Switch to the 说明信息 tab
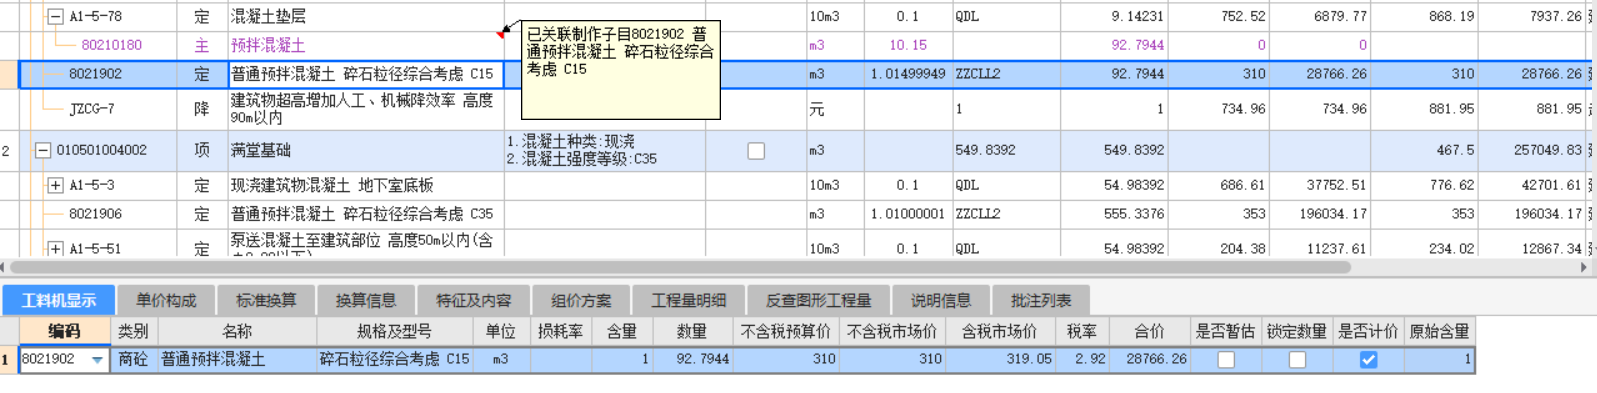The height and width of the screenshot is (393, 1597). click(x=940, y=300)
